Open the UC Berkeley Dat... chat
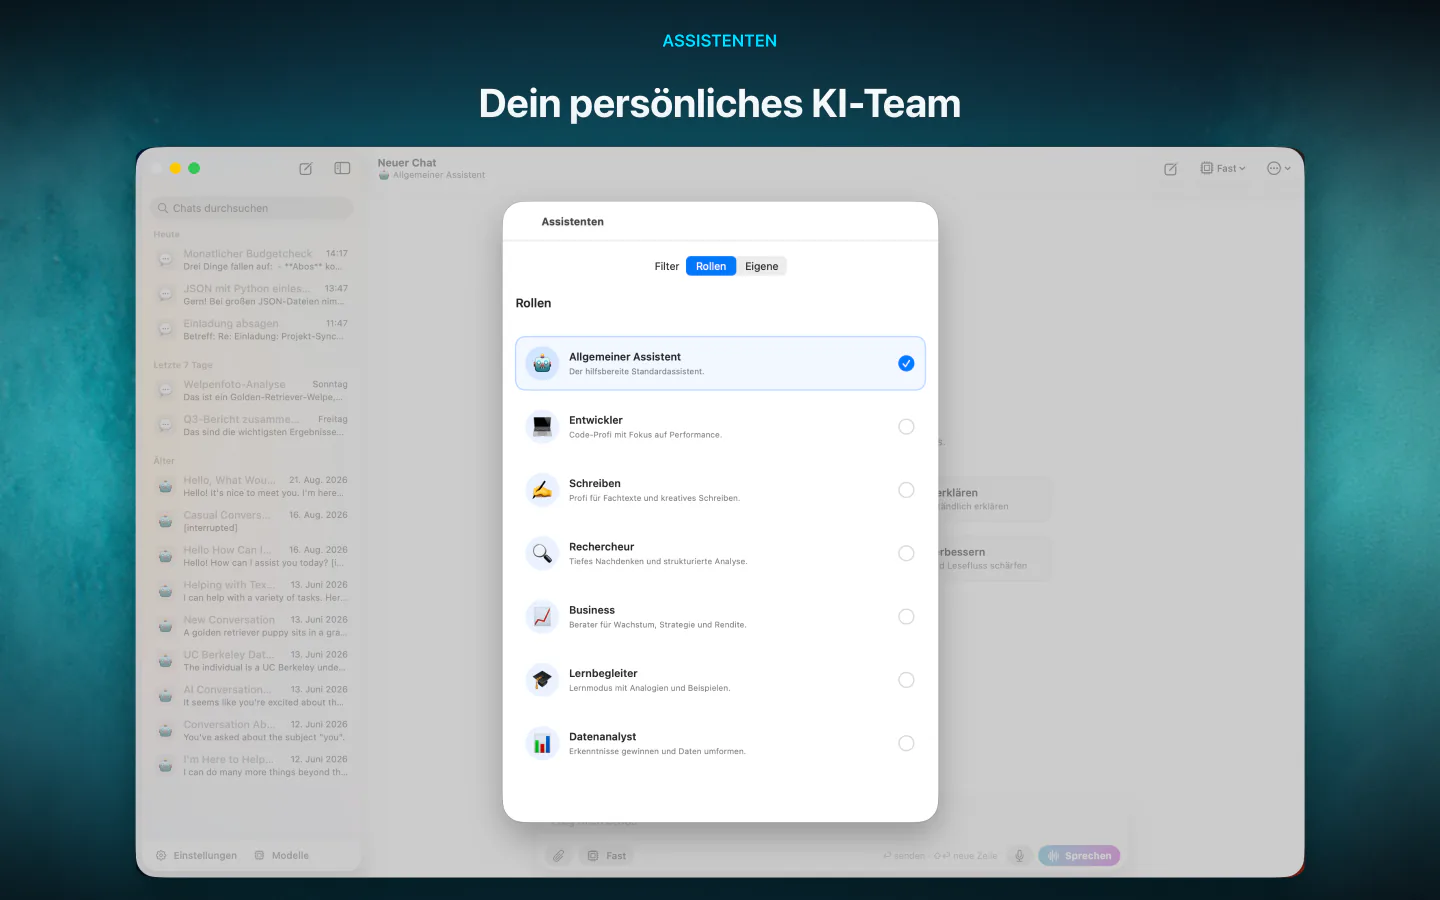The height and width of the screenshot is (900, 1440). (x=252, y=661)
